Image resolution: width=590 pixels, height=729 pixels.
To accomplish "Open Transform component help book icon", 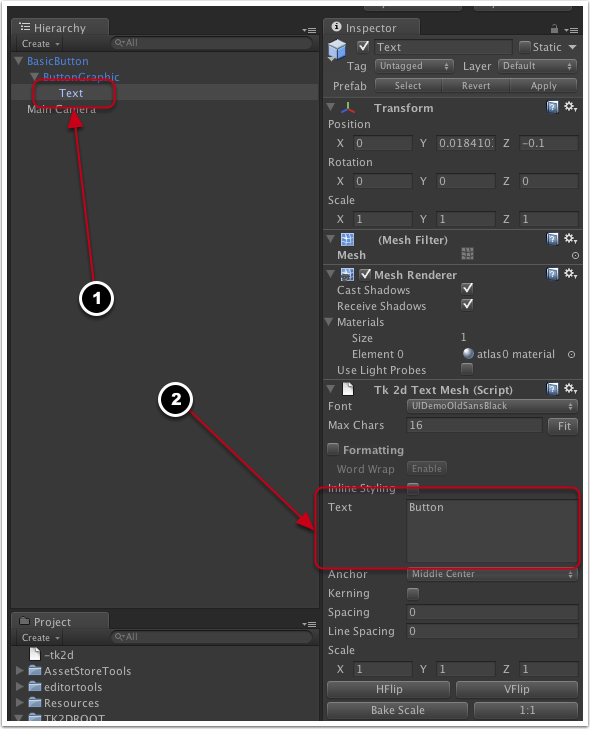I will click(552, 107).
